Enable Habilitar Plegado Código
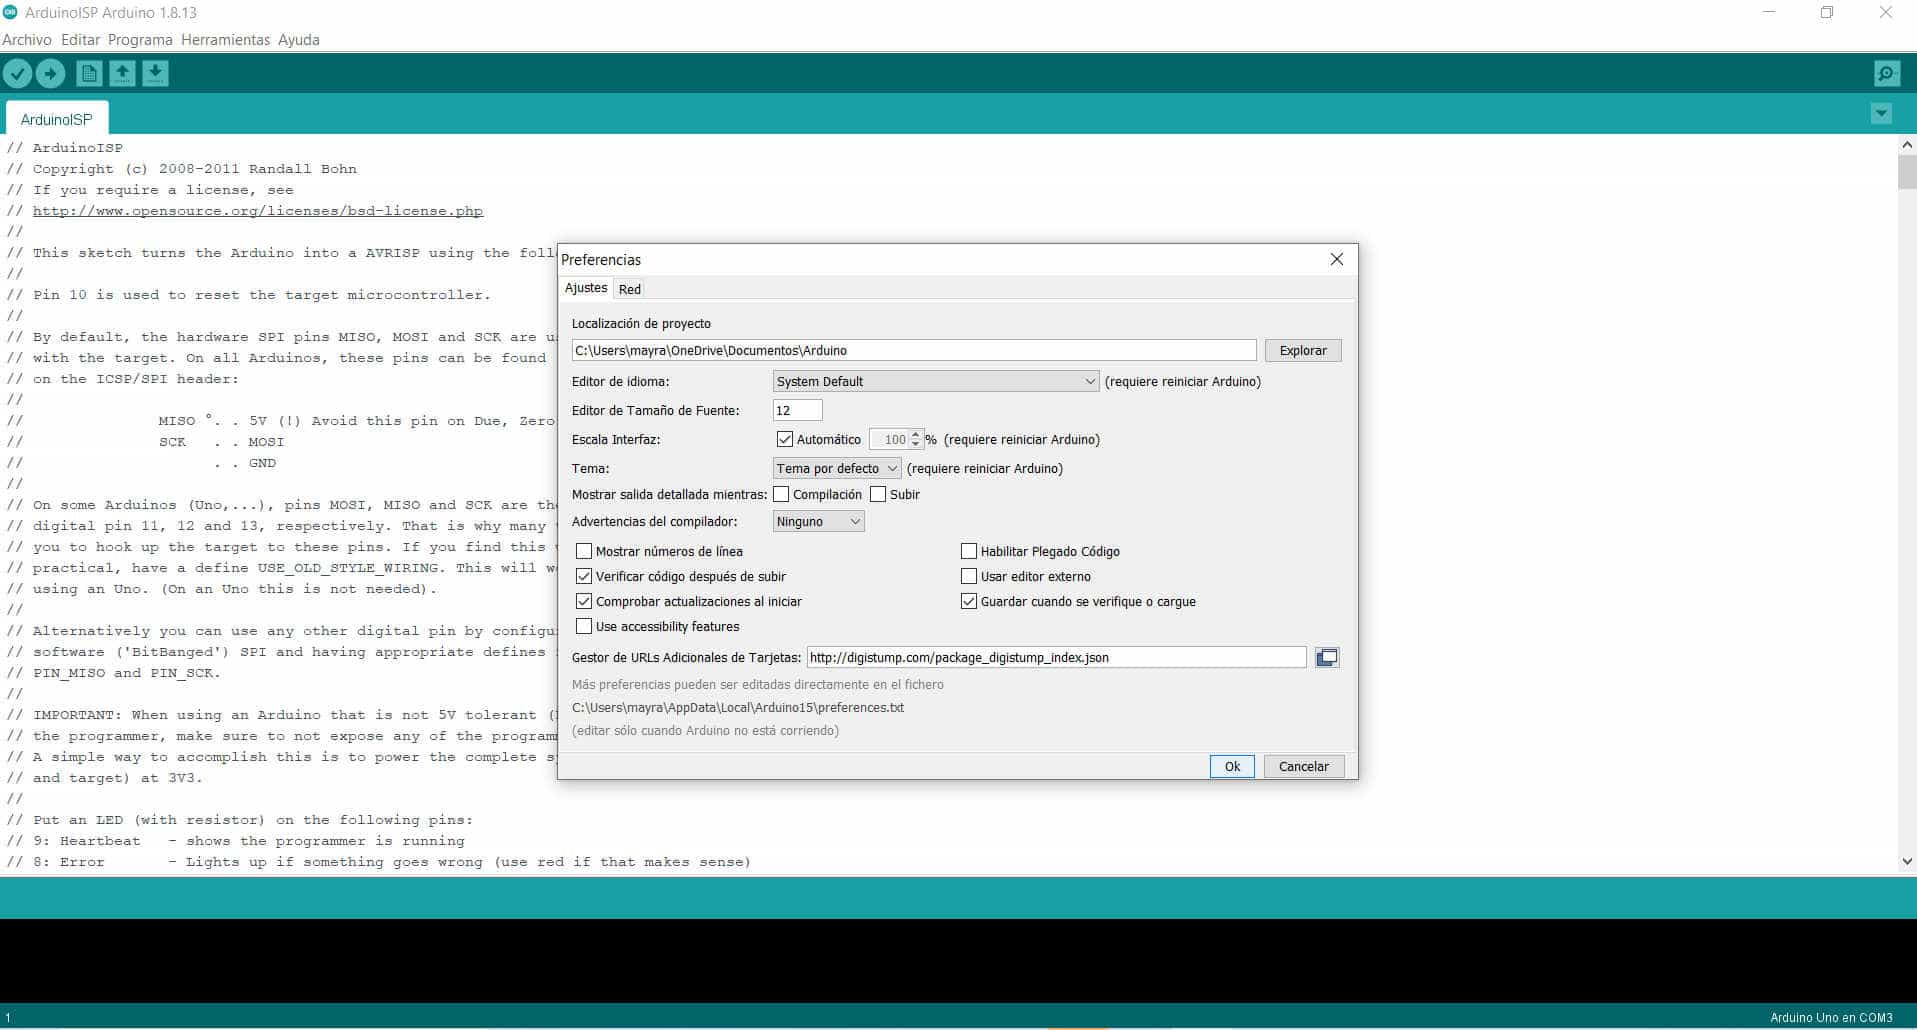This screenshot has width=1917, height=1030. [969, 551]
